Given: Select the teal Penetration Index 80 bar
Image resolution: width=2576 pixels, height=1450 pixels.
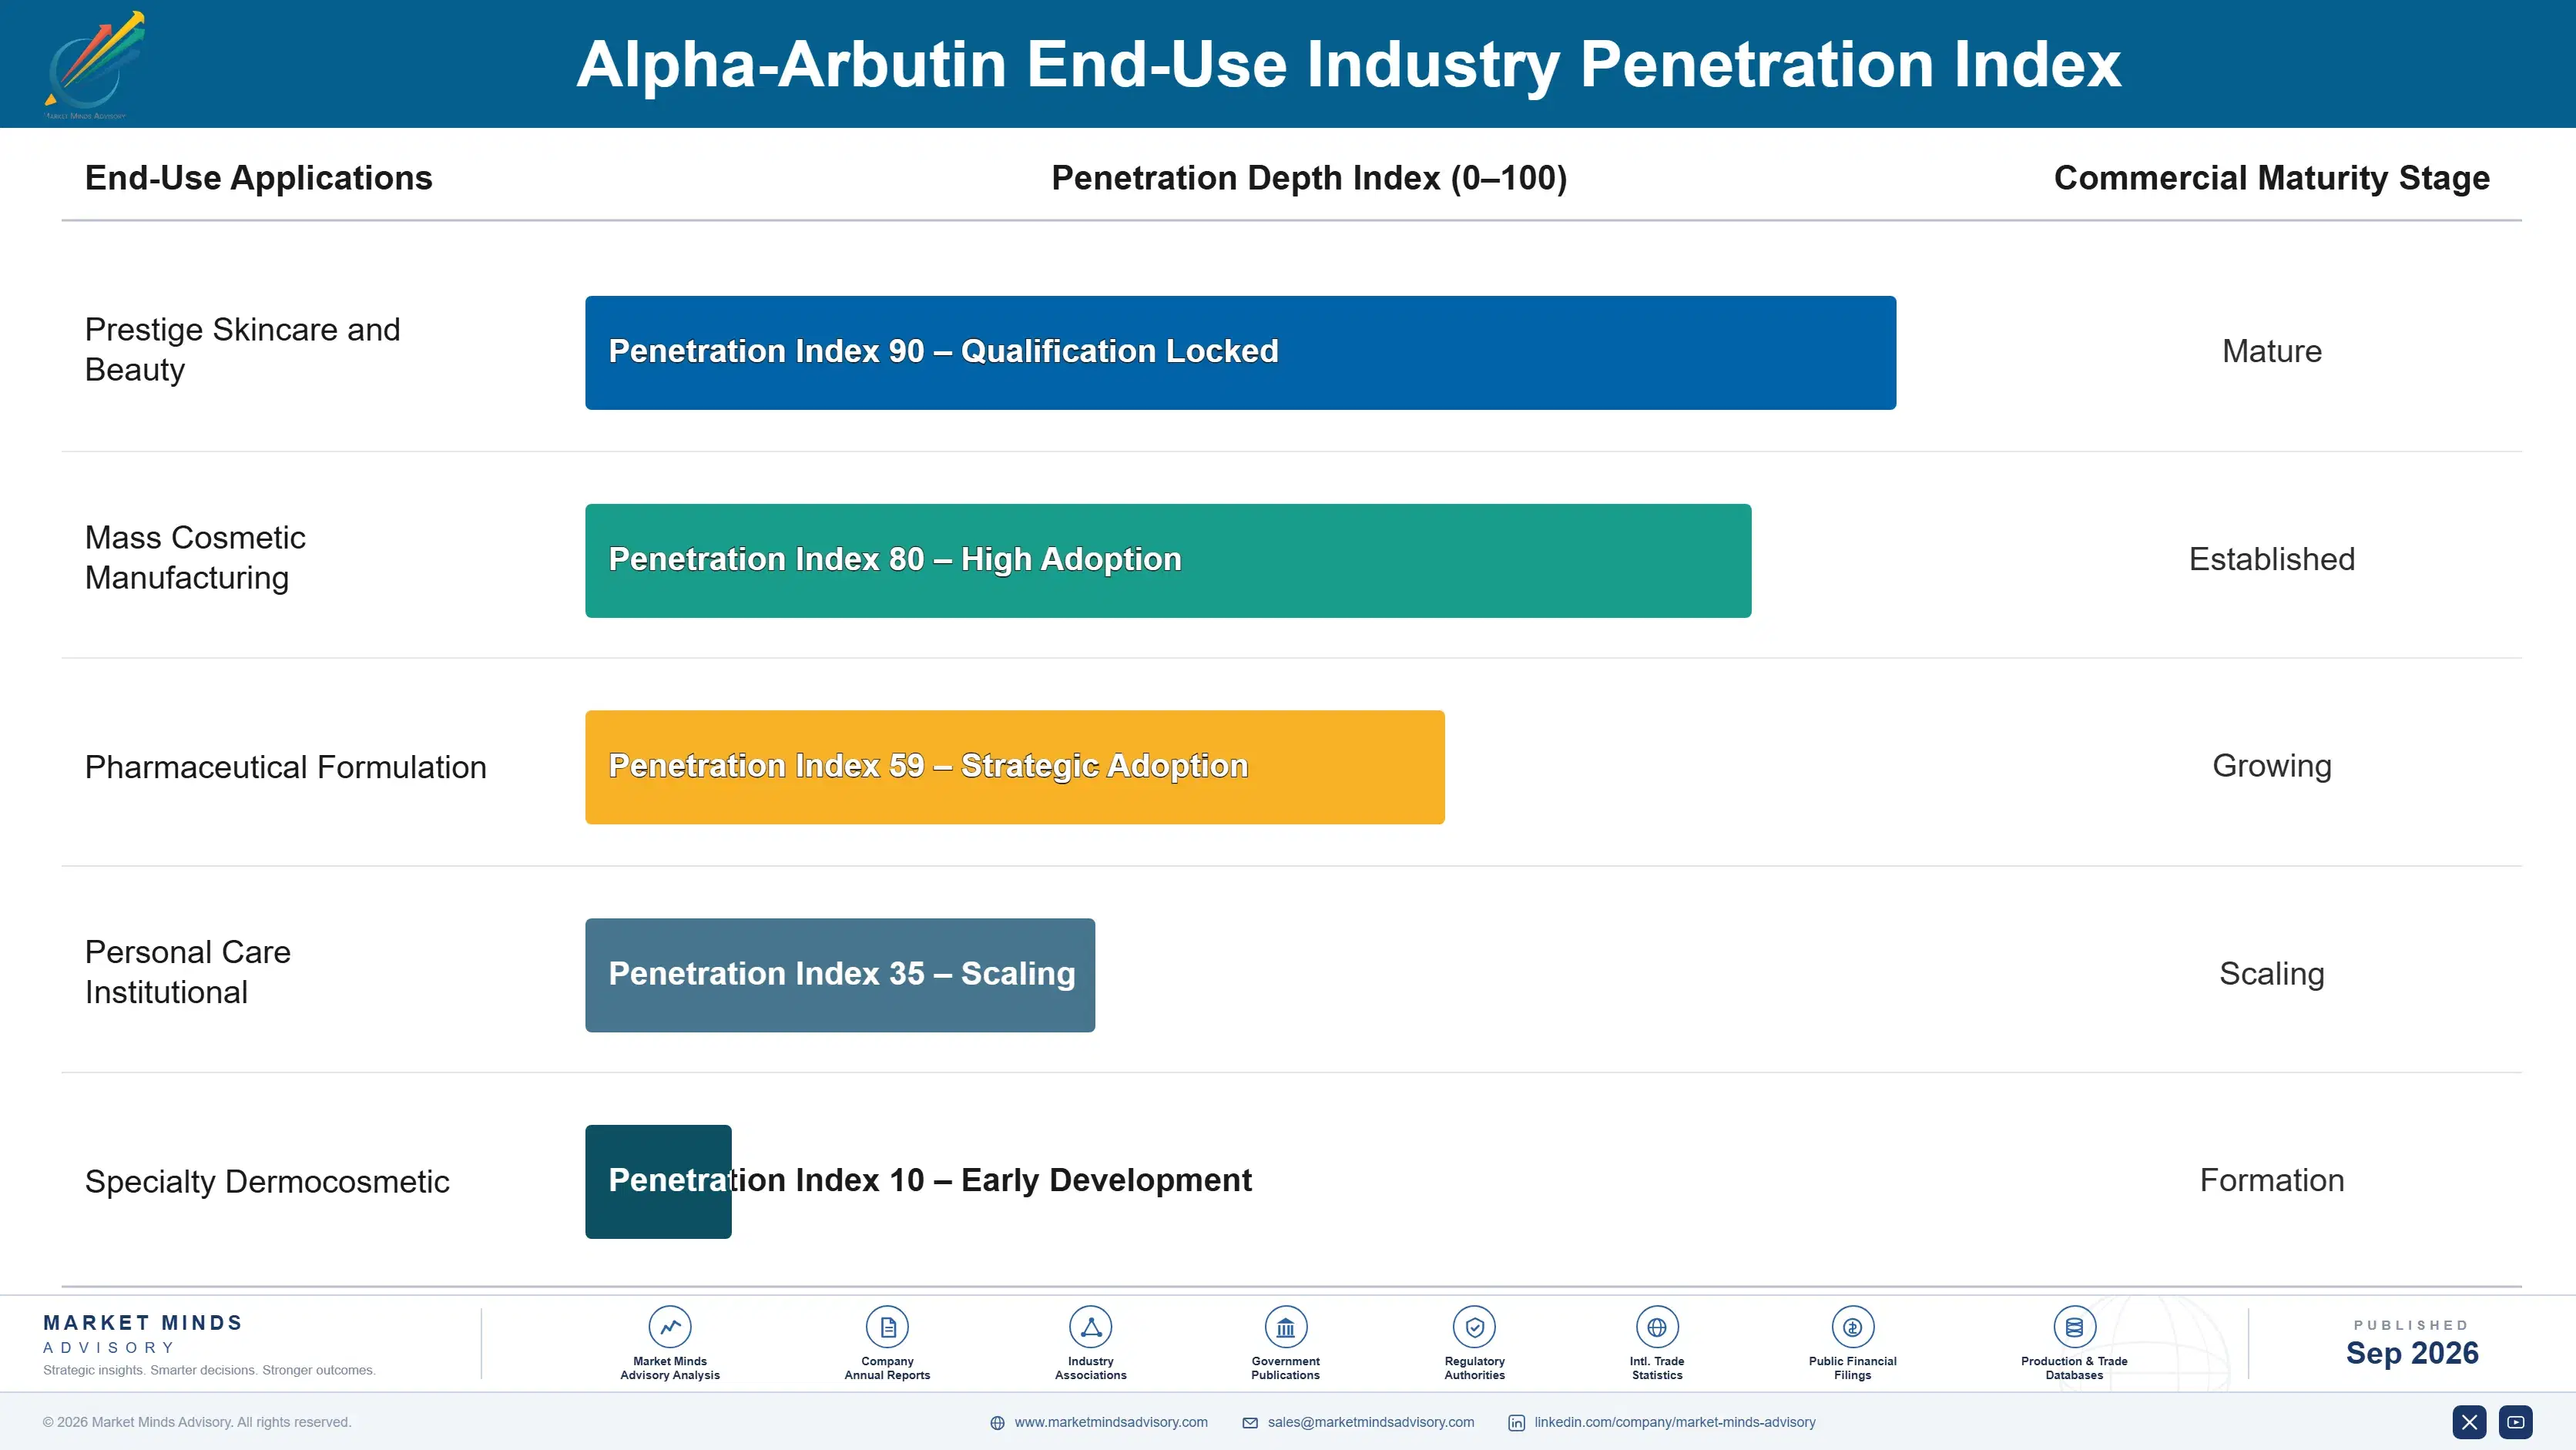Looking at the screenshot, I should click(1168, 560).
